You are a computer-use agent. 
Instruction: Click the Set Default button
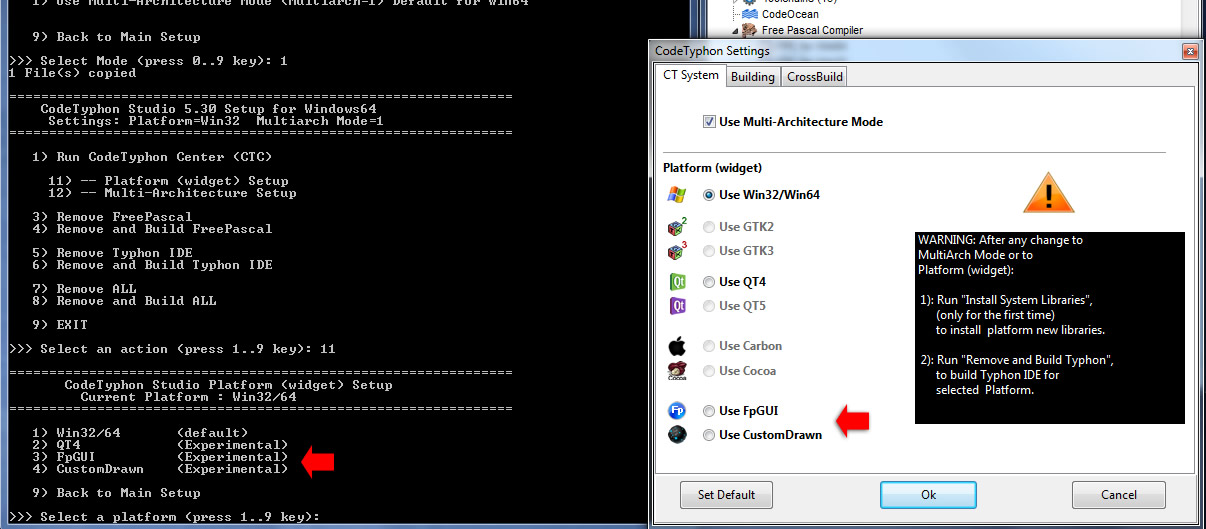(x=727, y=495)
